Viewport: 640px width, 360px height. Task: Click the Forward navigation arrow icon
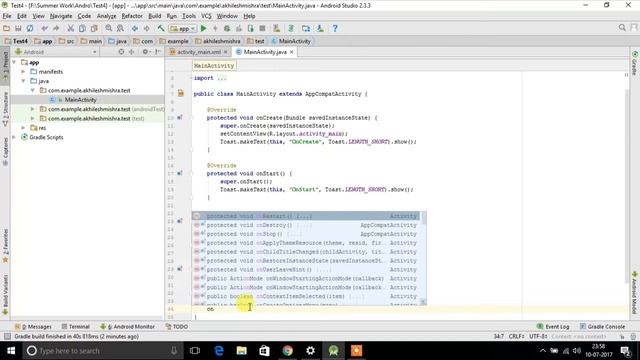[x=147, y=28]
